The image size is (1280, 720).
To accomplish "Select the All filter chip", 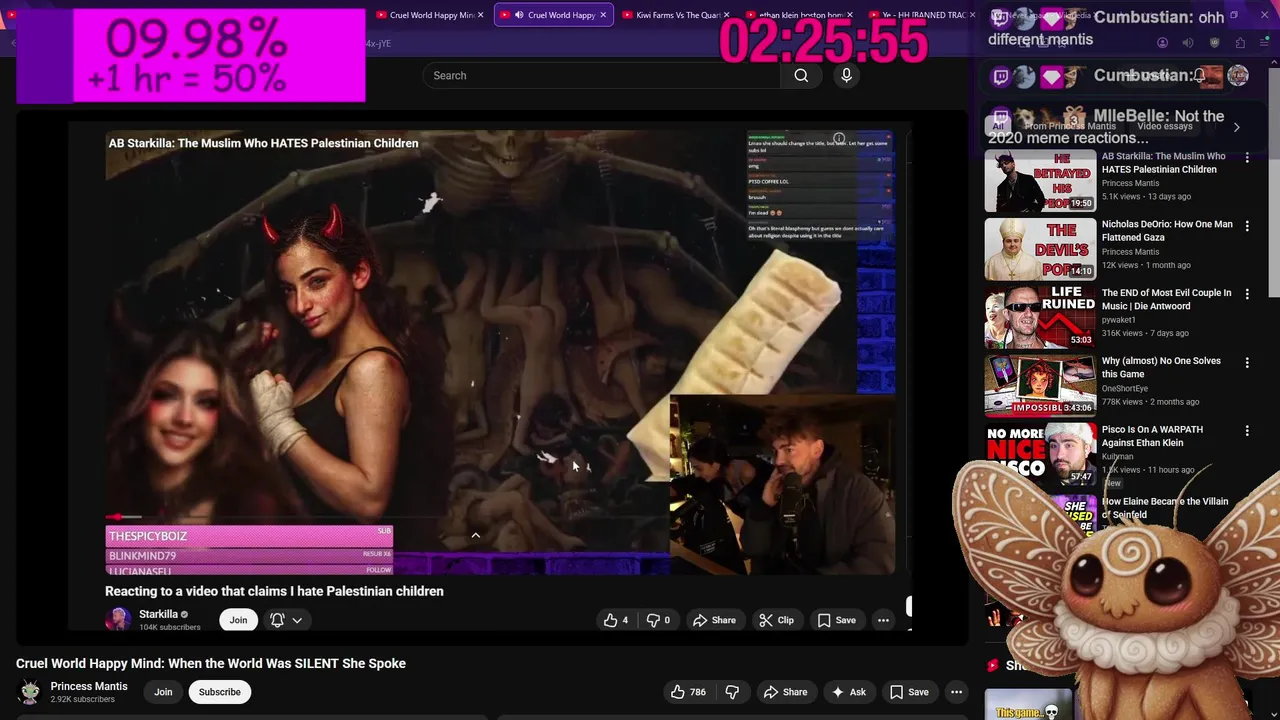I will coord(997,127).
